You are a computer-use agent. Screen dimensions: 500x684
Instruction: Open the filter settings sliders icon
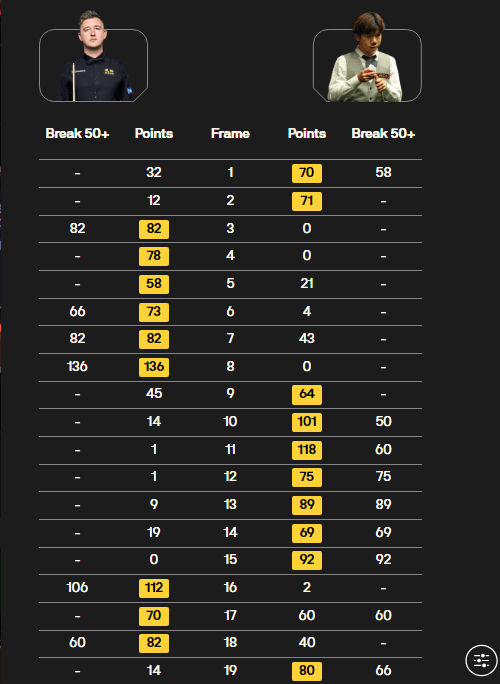coord(482,660)
